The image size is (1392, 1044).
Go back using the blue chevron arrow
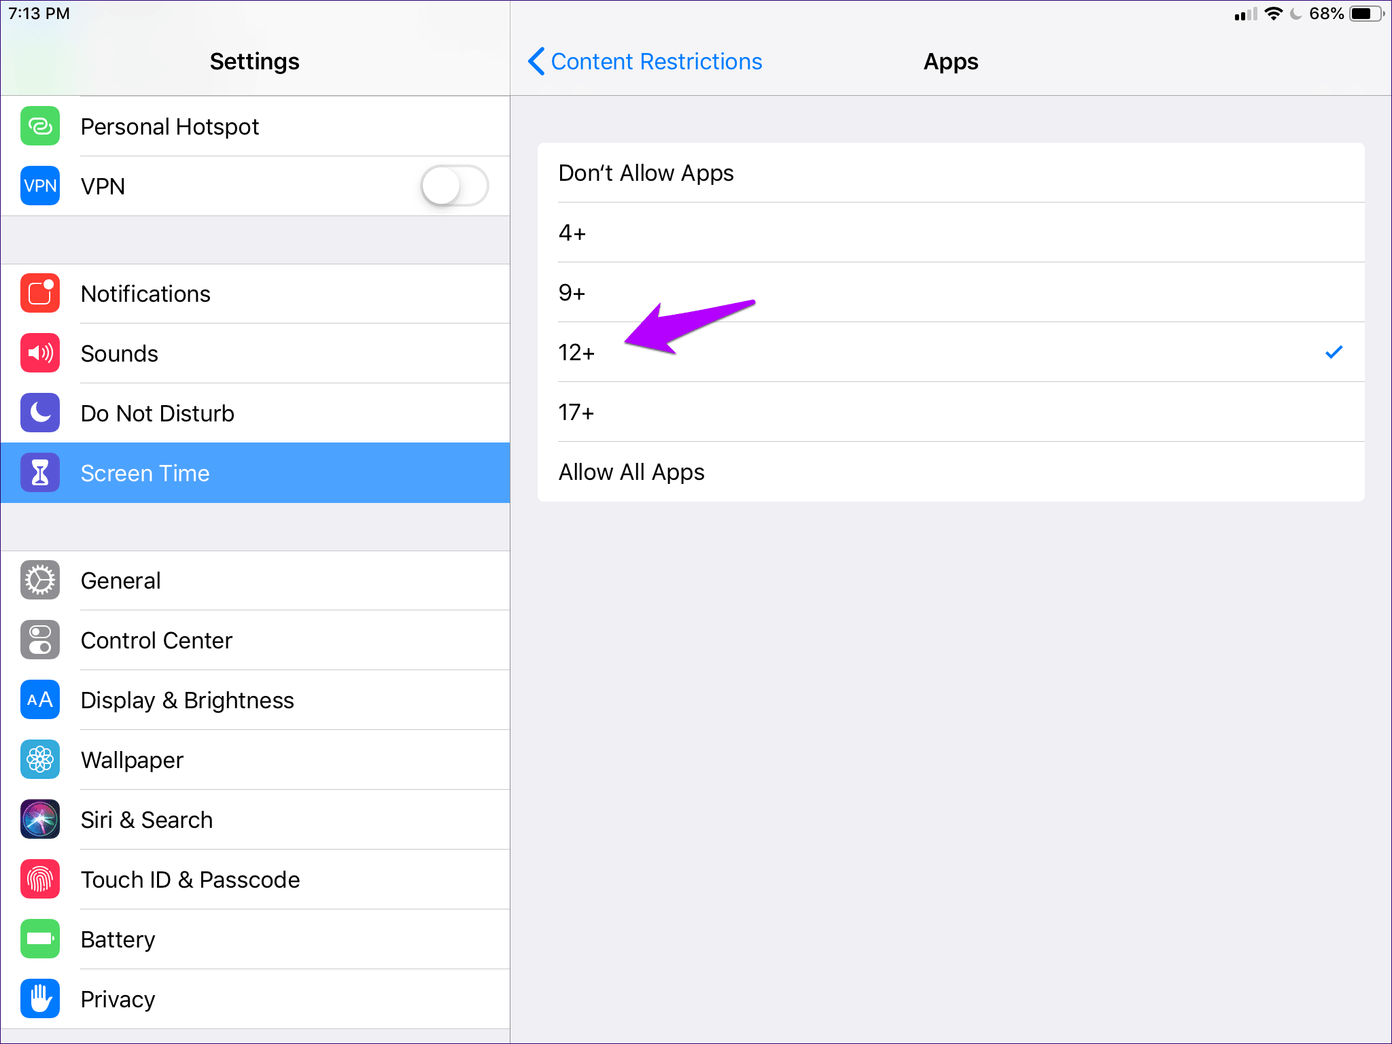(x=536, y=62)
